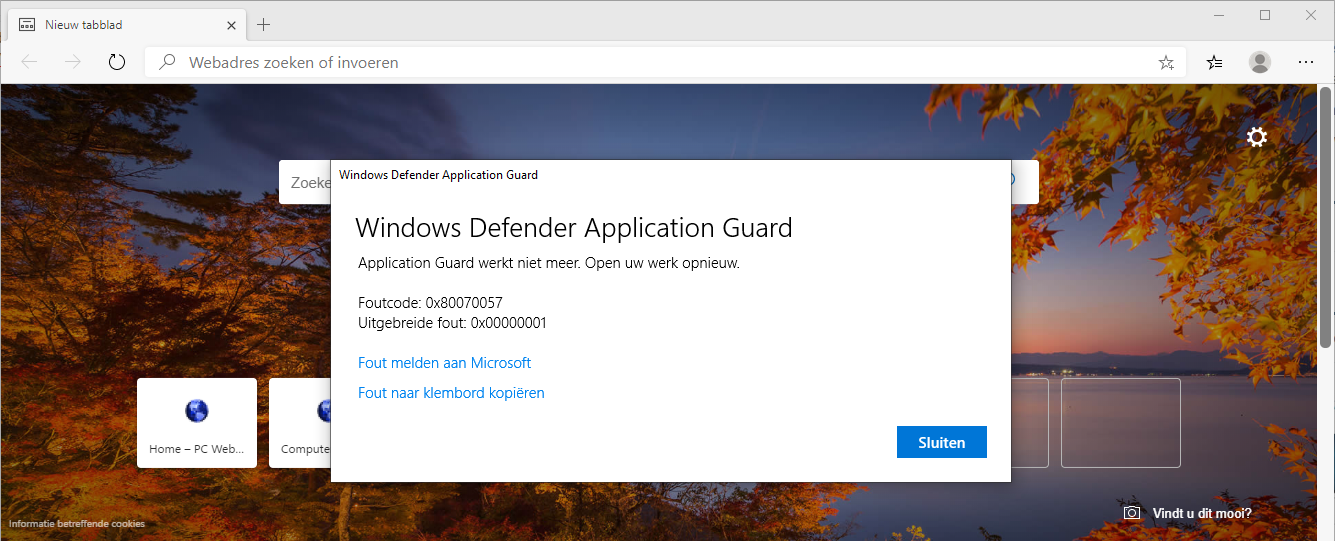Click the 'Sluiten' button
1335x541 pixels.
click(x=942, y=442)
